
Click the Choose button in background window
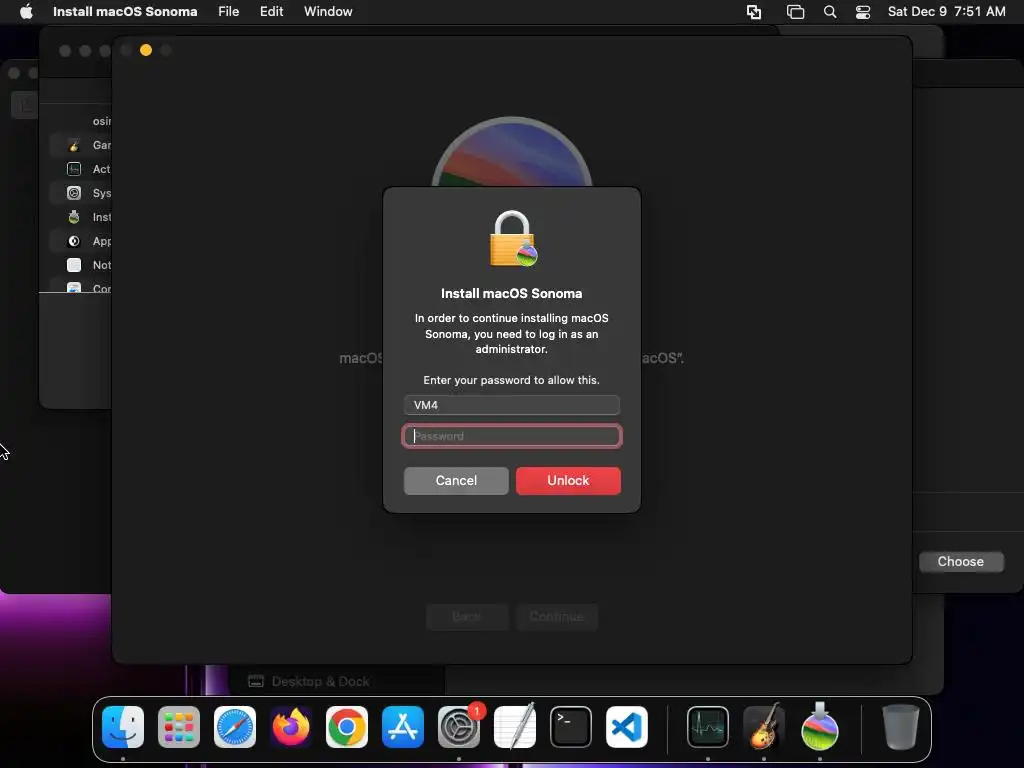point(961,562)
